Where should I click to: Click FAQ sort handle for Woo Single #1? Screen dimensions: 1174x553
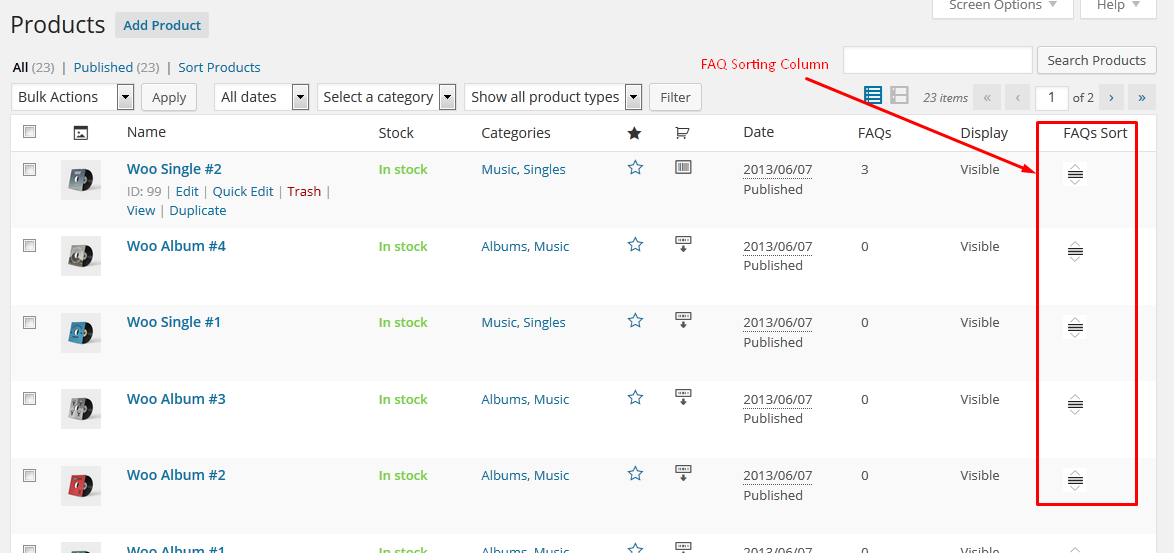[1075, 328]
